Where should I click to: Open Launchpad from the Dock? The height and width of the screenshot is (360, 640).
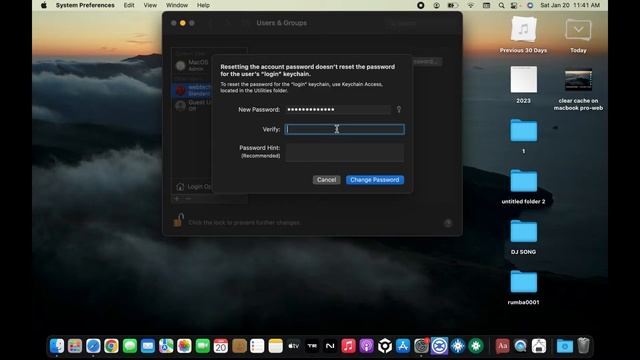(x=75, y=346)
